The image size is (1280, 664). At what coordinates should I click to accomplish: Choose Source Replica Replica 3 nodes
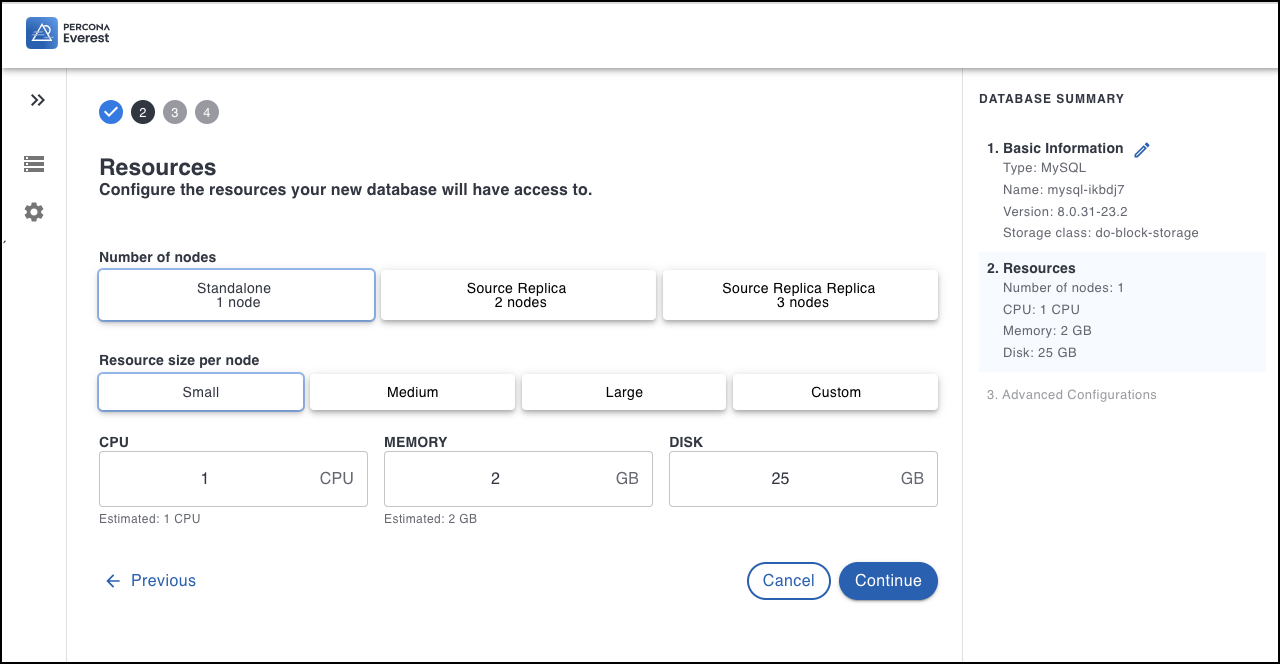[800, 295]
